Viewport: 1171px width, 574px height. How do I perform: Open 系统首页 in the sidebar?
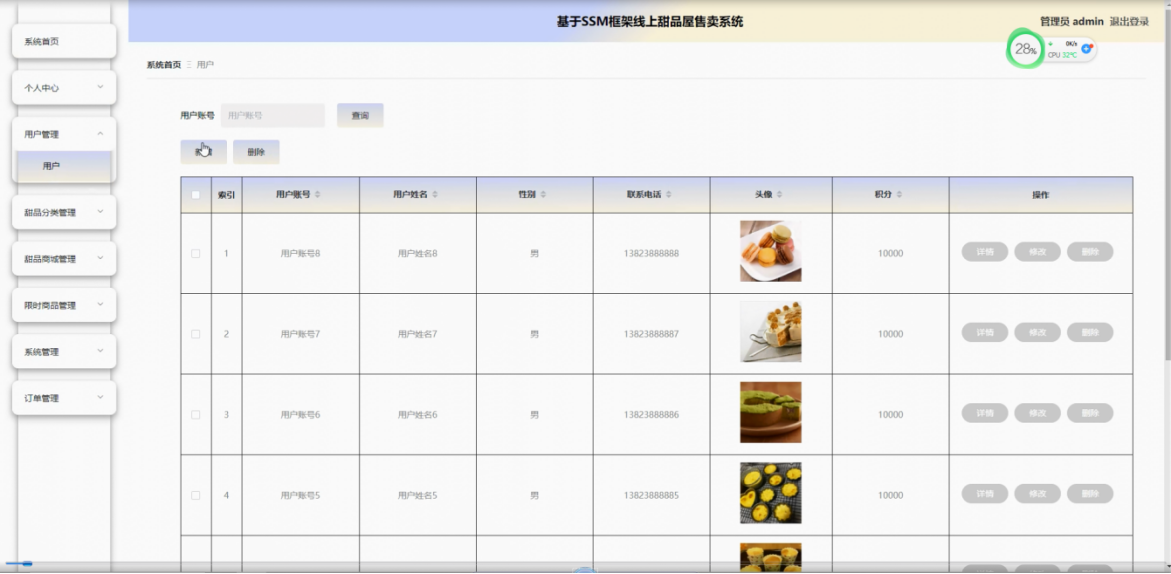click(x=64, y=41)
